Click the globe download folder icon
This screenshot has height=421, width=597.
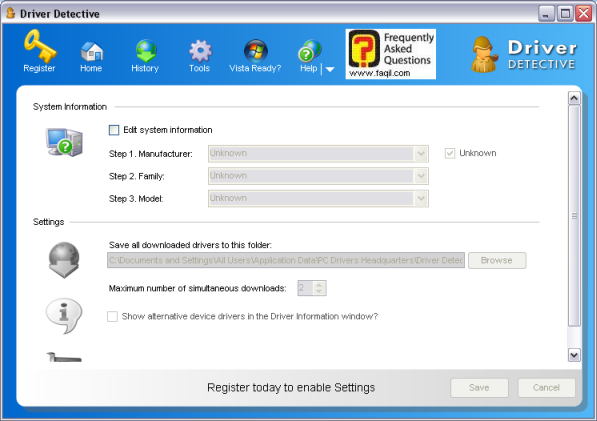[64, 260]
